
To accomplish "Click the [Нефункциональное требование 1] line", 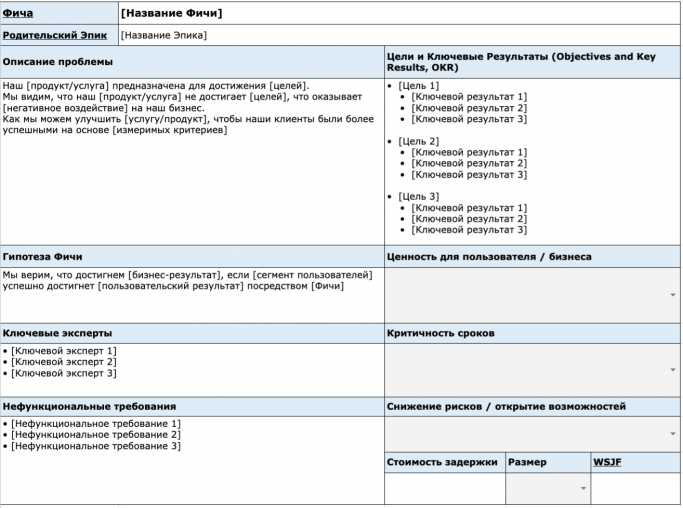I will 96,424.
